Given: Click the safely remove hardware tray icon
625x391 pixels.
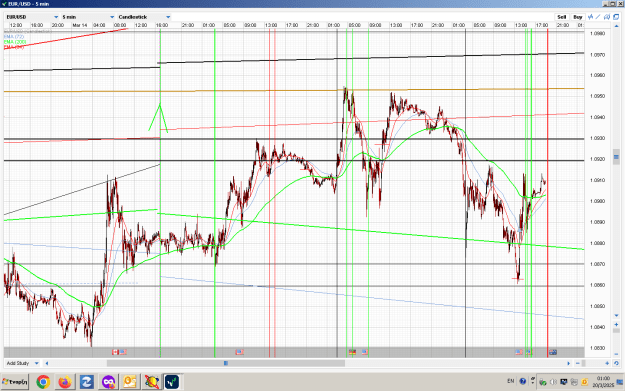Looking at the screenshot, I should click(542, 382).
